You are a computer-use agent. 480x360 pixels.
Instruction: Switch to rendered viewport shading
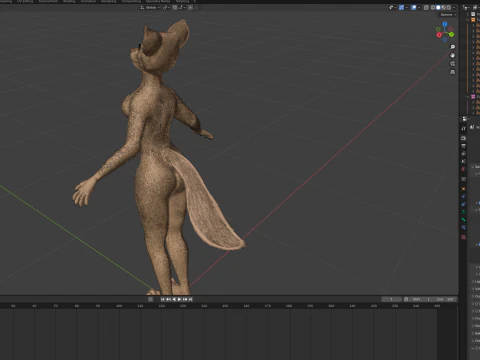point(449,8)
